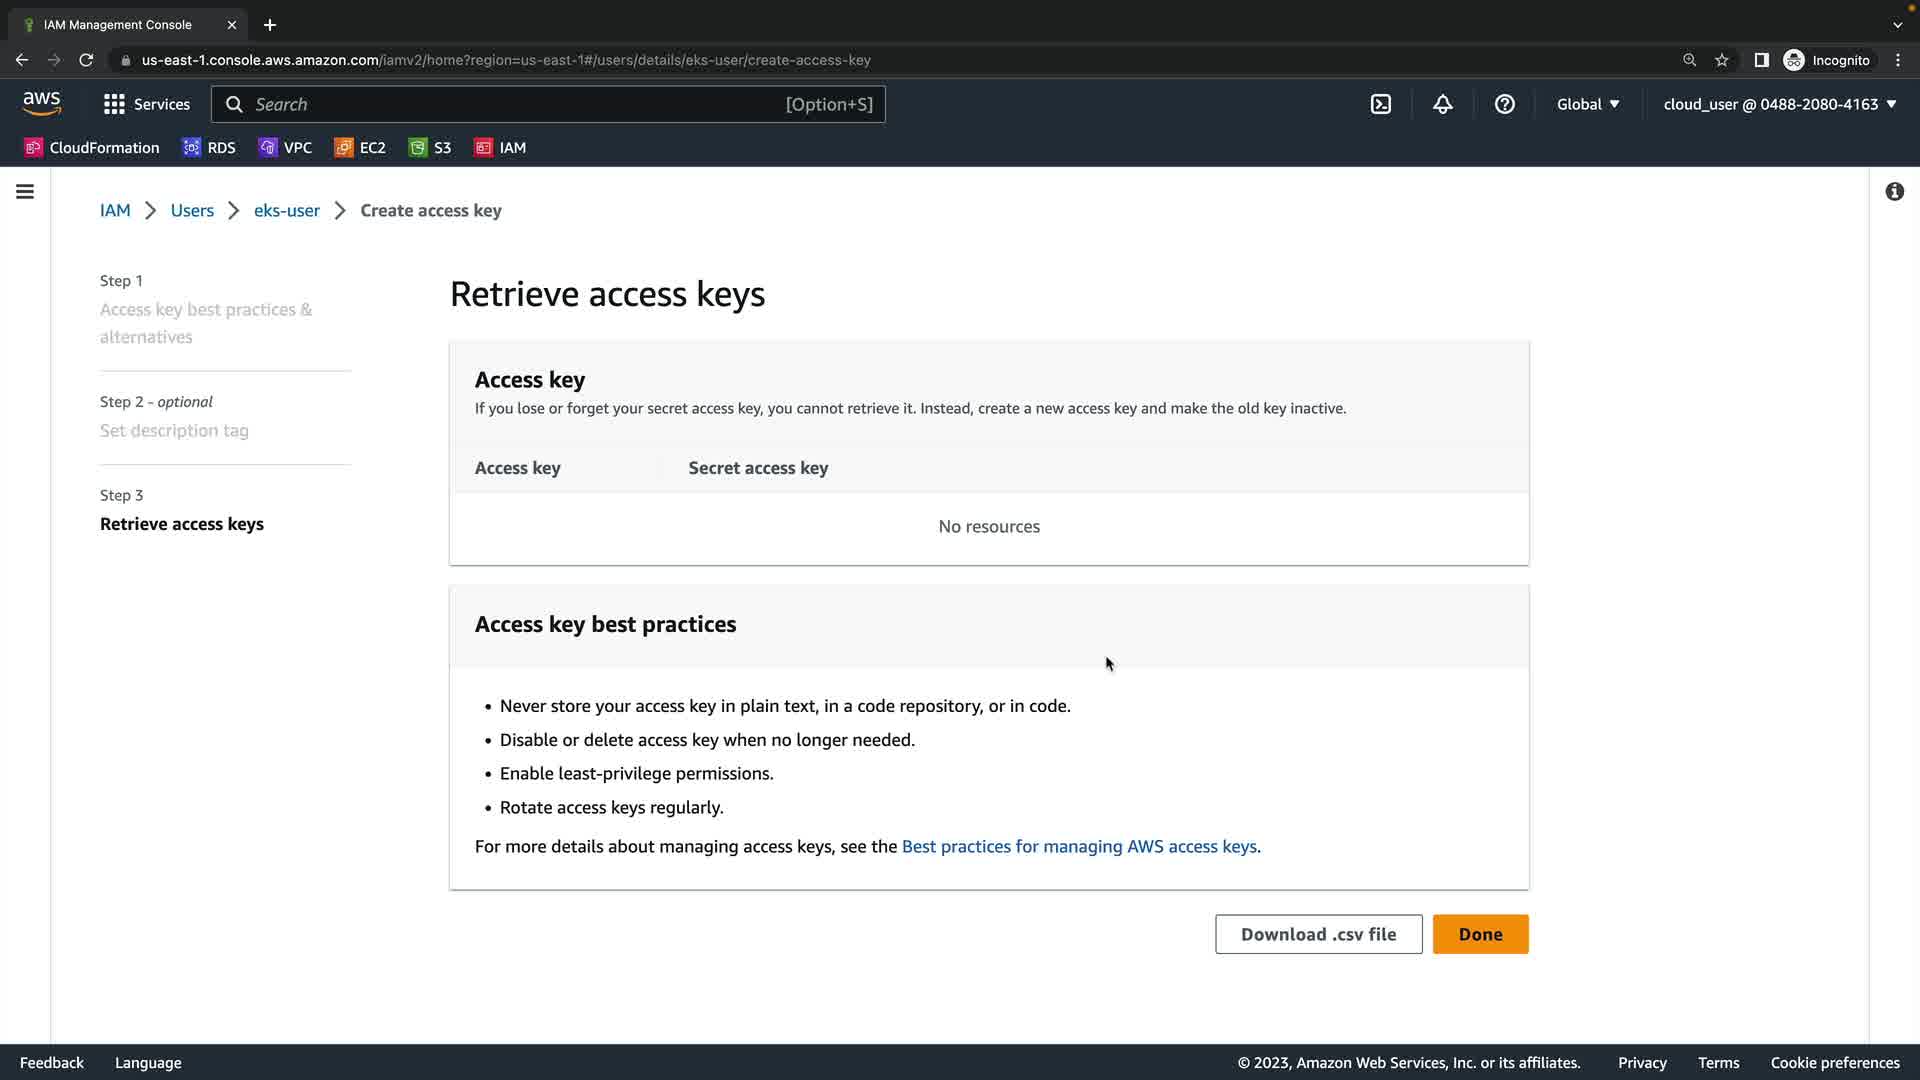This screenshot has height=1080, width=1920.
Task: Go to Users in the breadcrumb
Action: pos(192,210)
